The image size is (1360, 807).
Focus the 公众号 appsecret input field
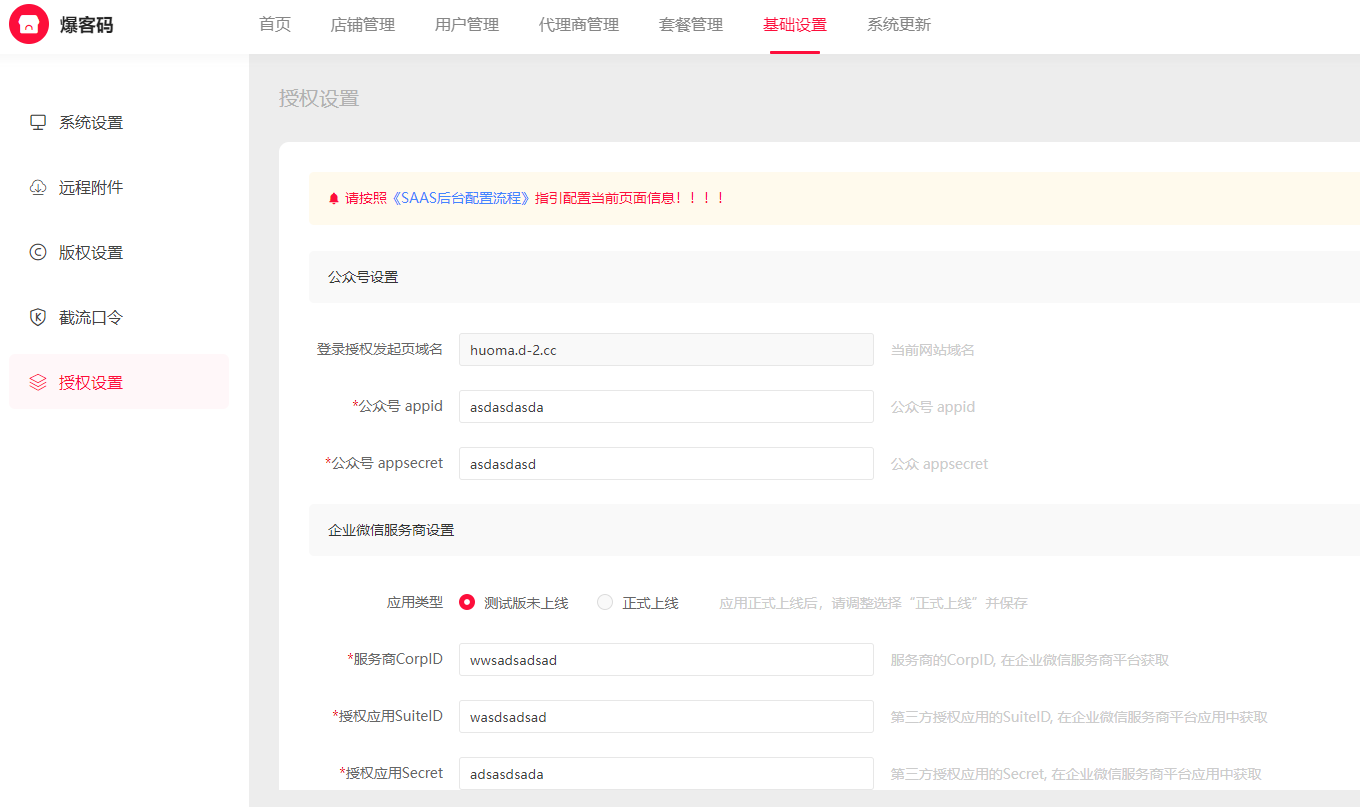pos(666,464)
